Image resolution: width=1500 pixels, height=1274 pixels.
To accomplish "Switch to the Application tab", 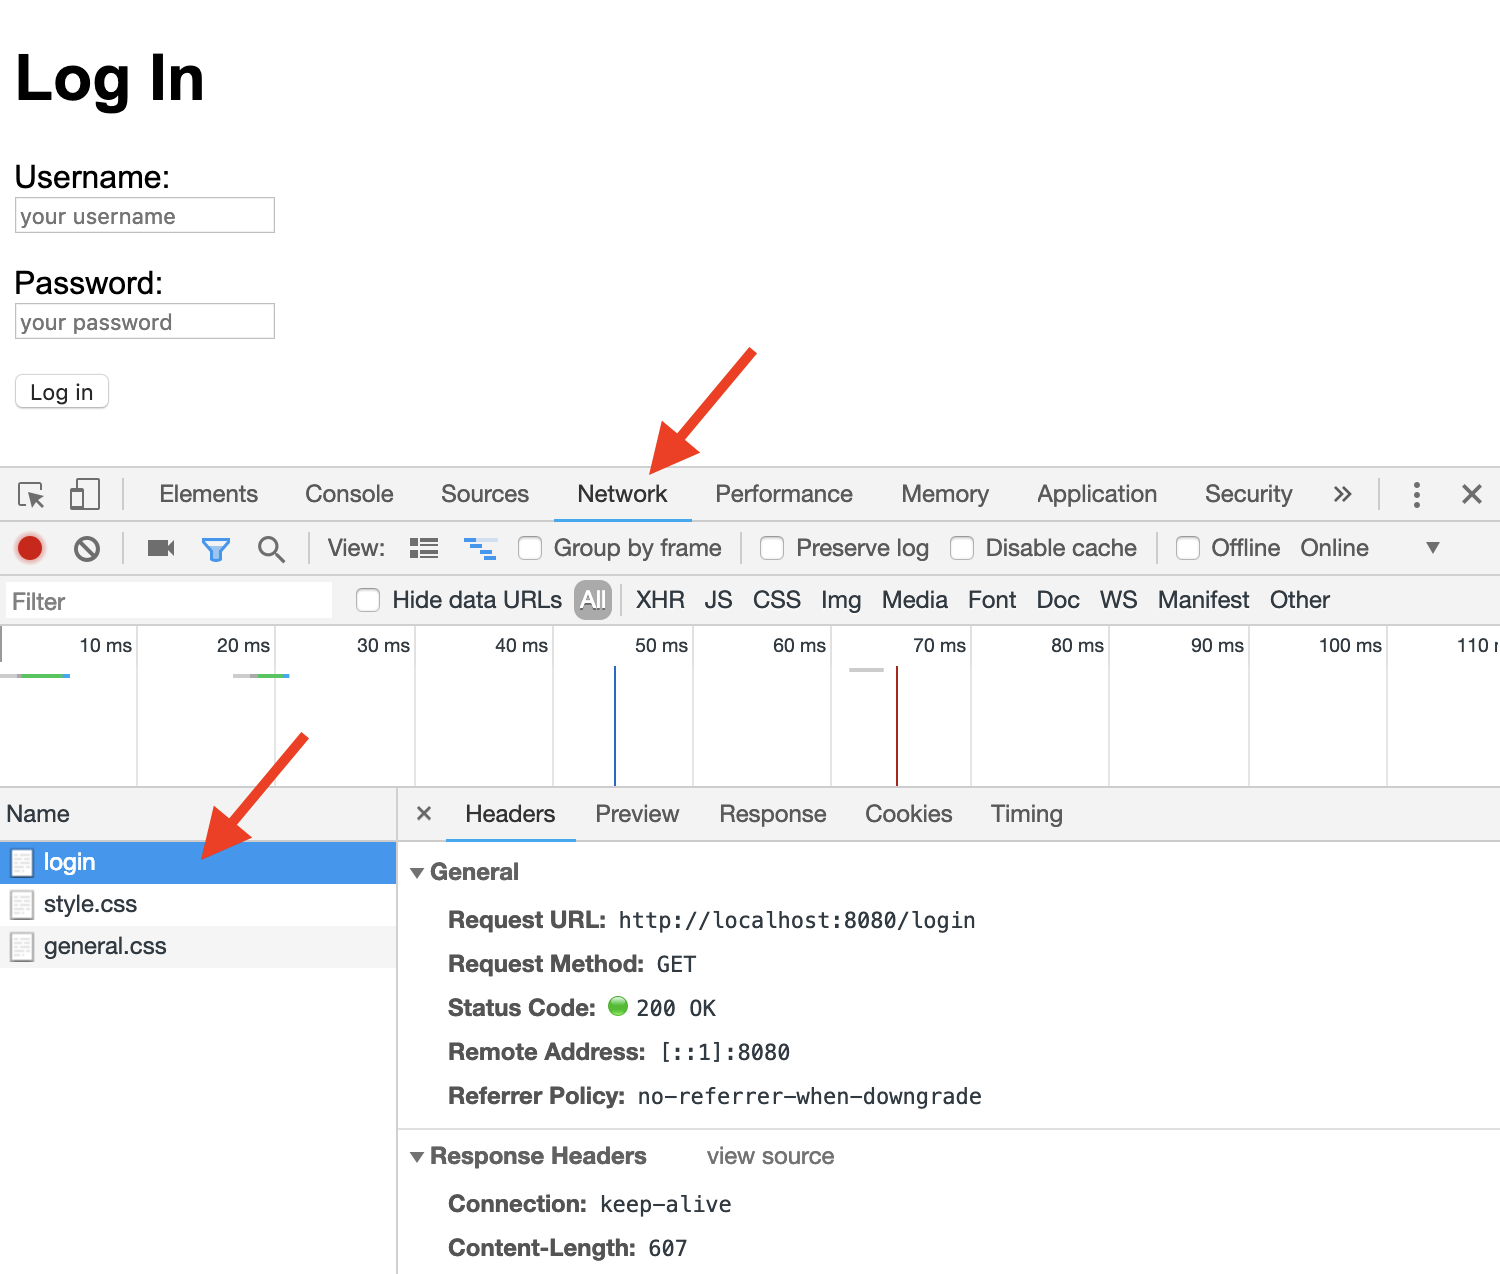I will tap(1097, 494).
